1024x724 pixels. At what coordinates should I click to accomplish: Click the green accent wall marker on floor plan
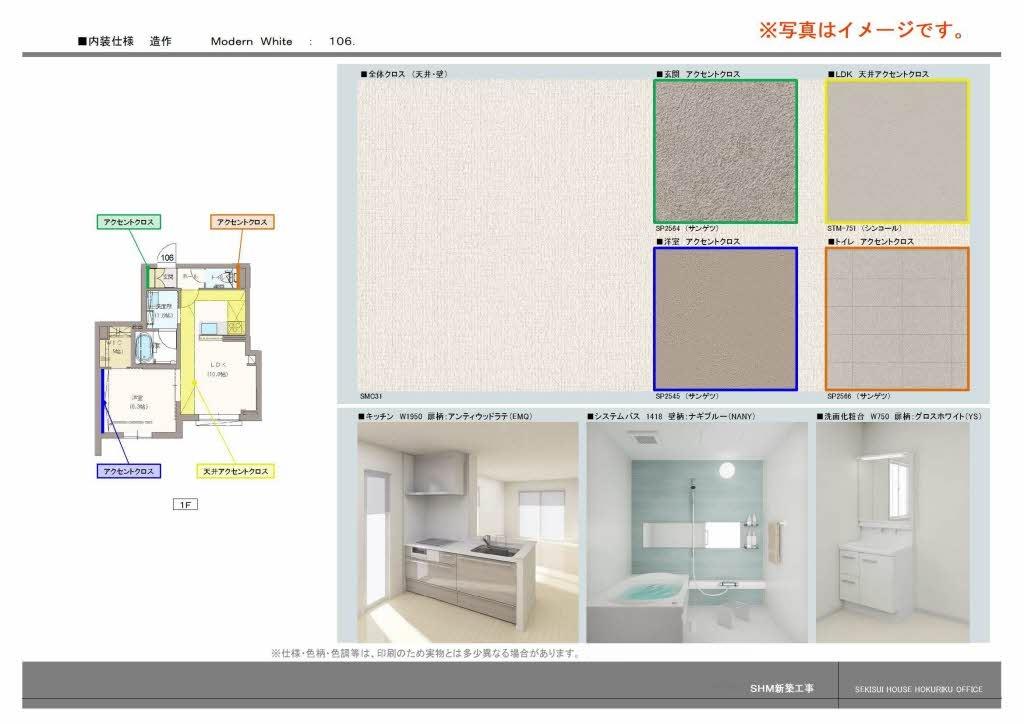(x=148, y=277)
